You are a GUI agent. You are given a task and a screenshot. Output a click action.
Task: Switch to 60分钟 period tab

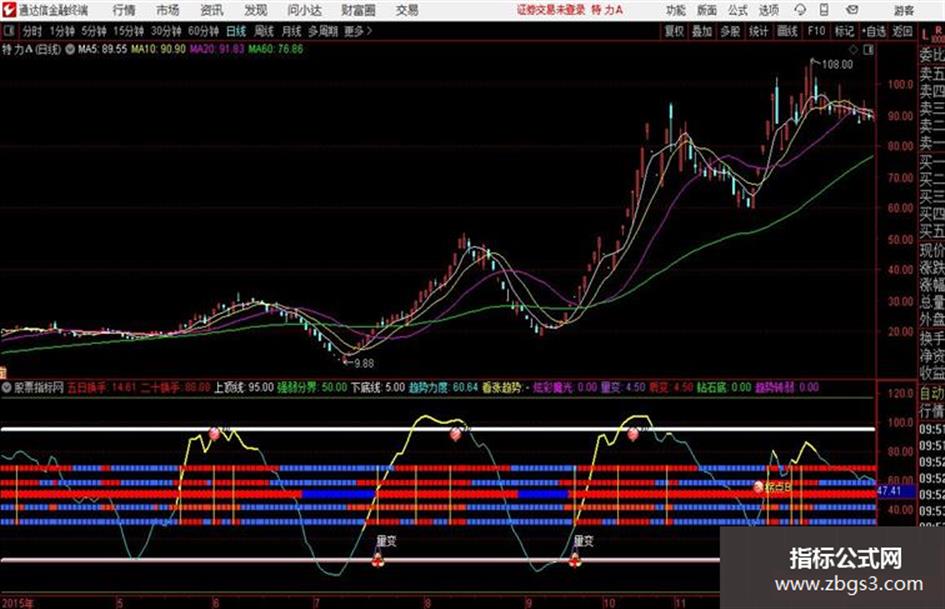pos(203,31)
